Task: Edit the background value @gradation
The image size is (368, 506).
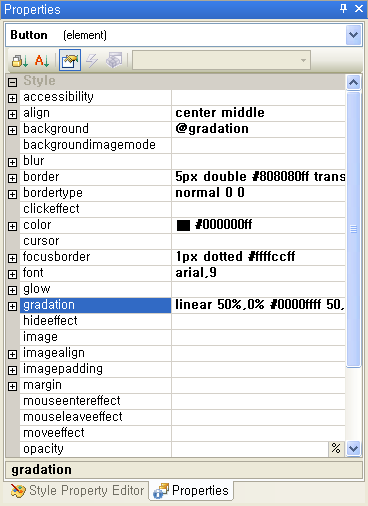Action: (x=258, y=129)
